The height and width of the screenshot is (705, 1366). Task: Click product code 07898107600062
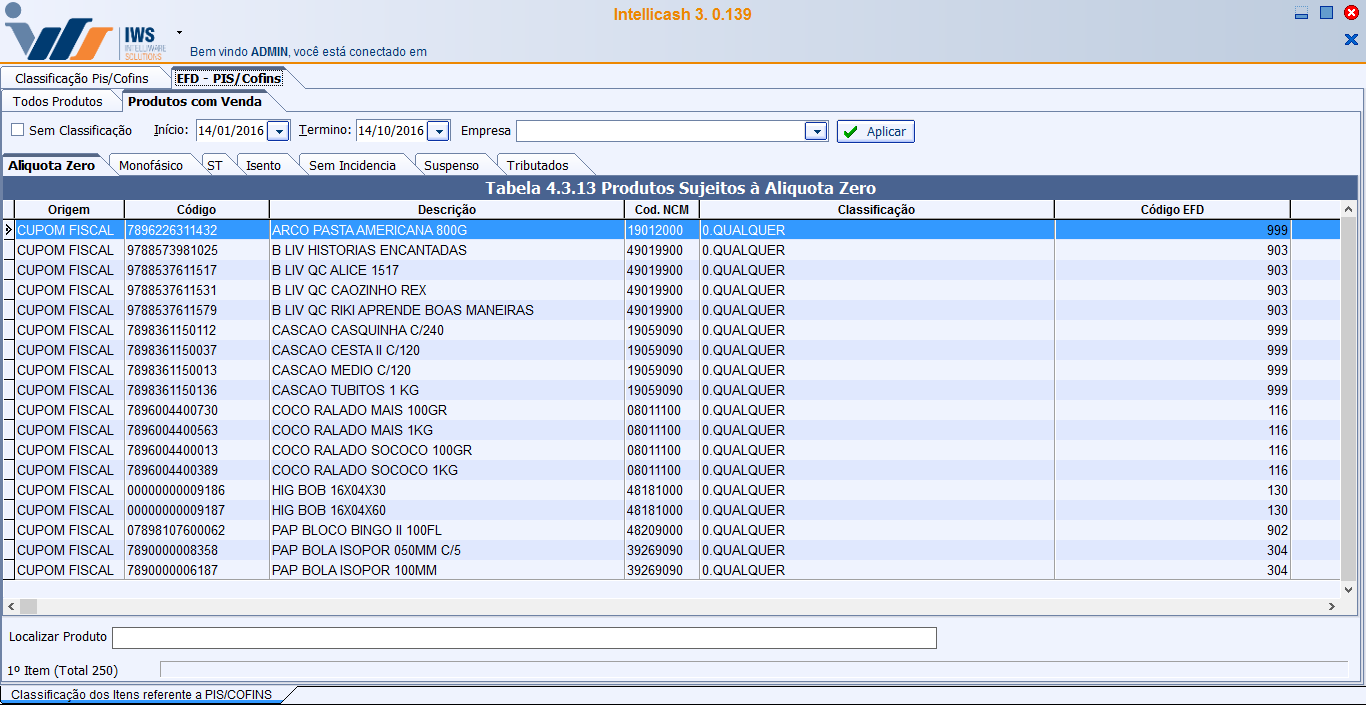tap(176, 530)
